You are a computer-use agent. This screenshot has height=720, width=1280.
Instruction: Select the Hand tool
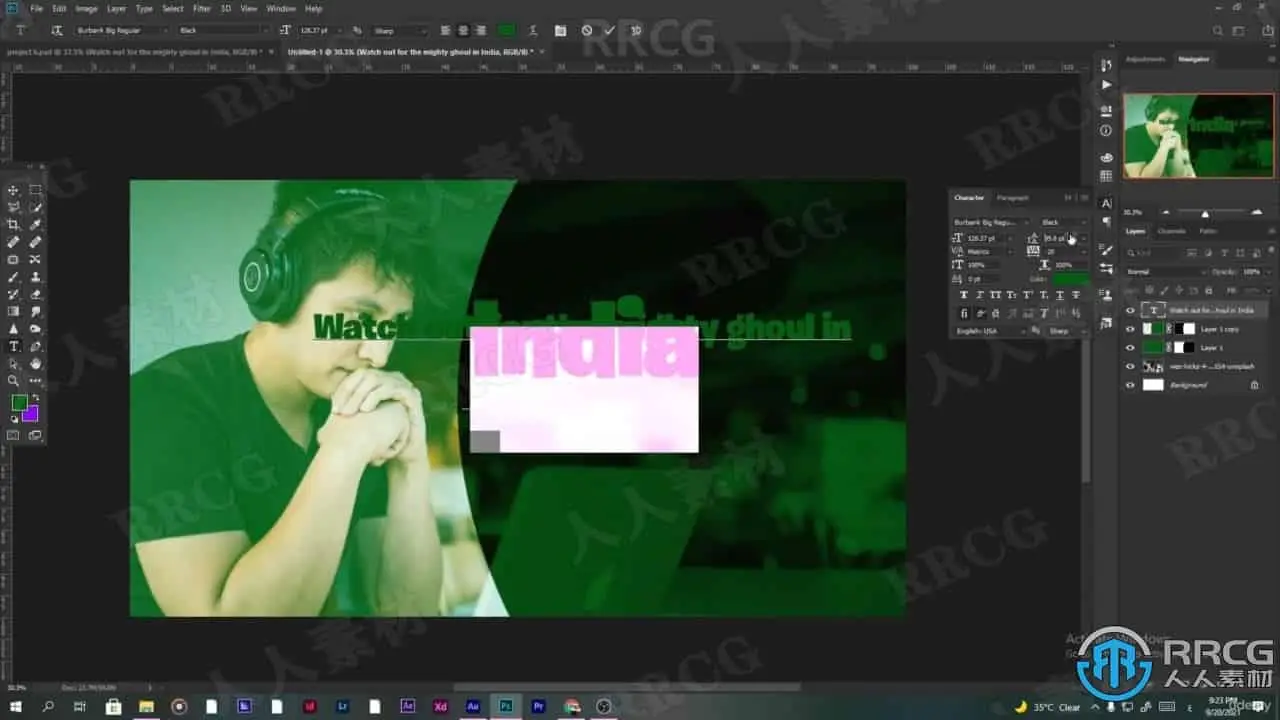pos(36,363)
